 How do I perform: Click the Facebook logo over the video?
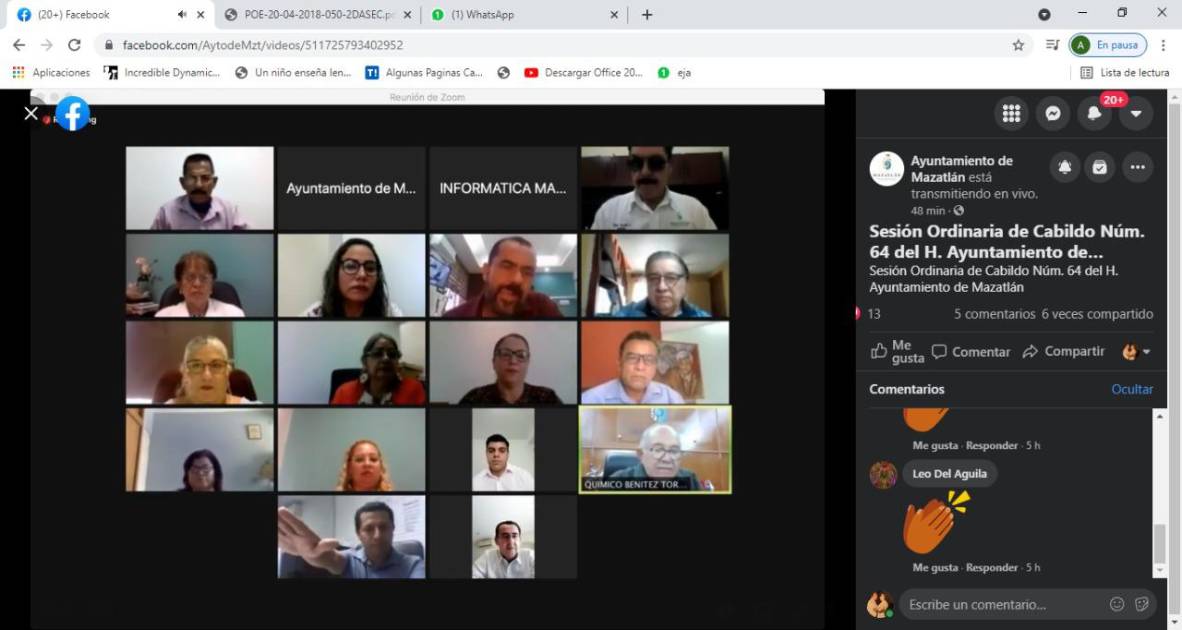[72, 114]
